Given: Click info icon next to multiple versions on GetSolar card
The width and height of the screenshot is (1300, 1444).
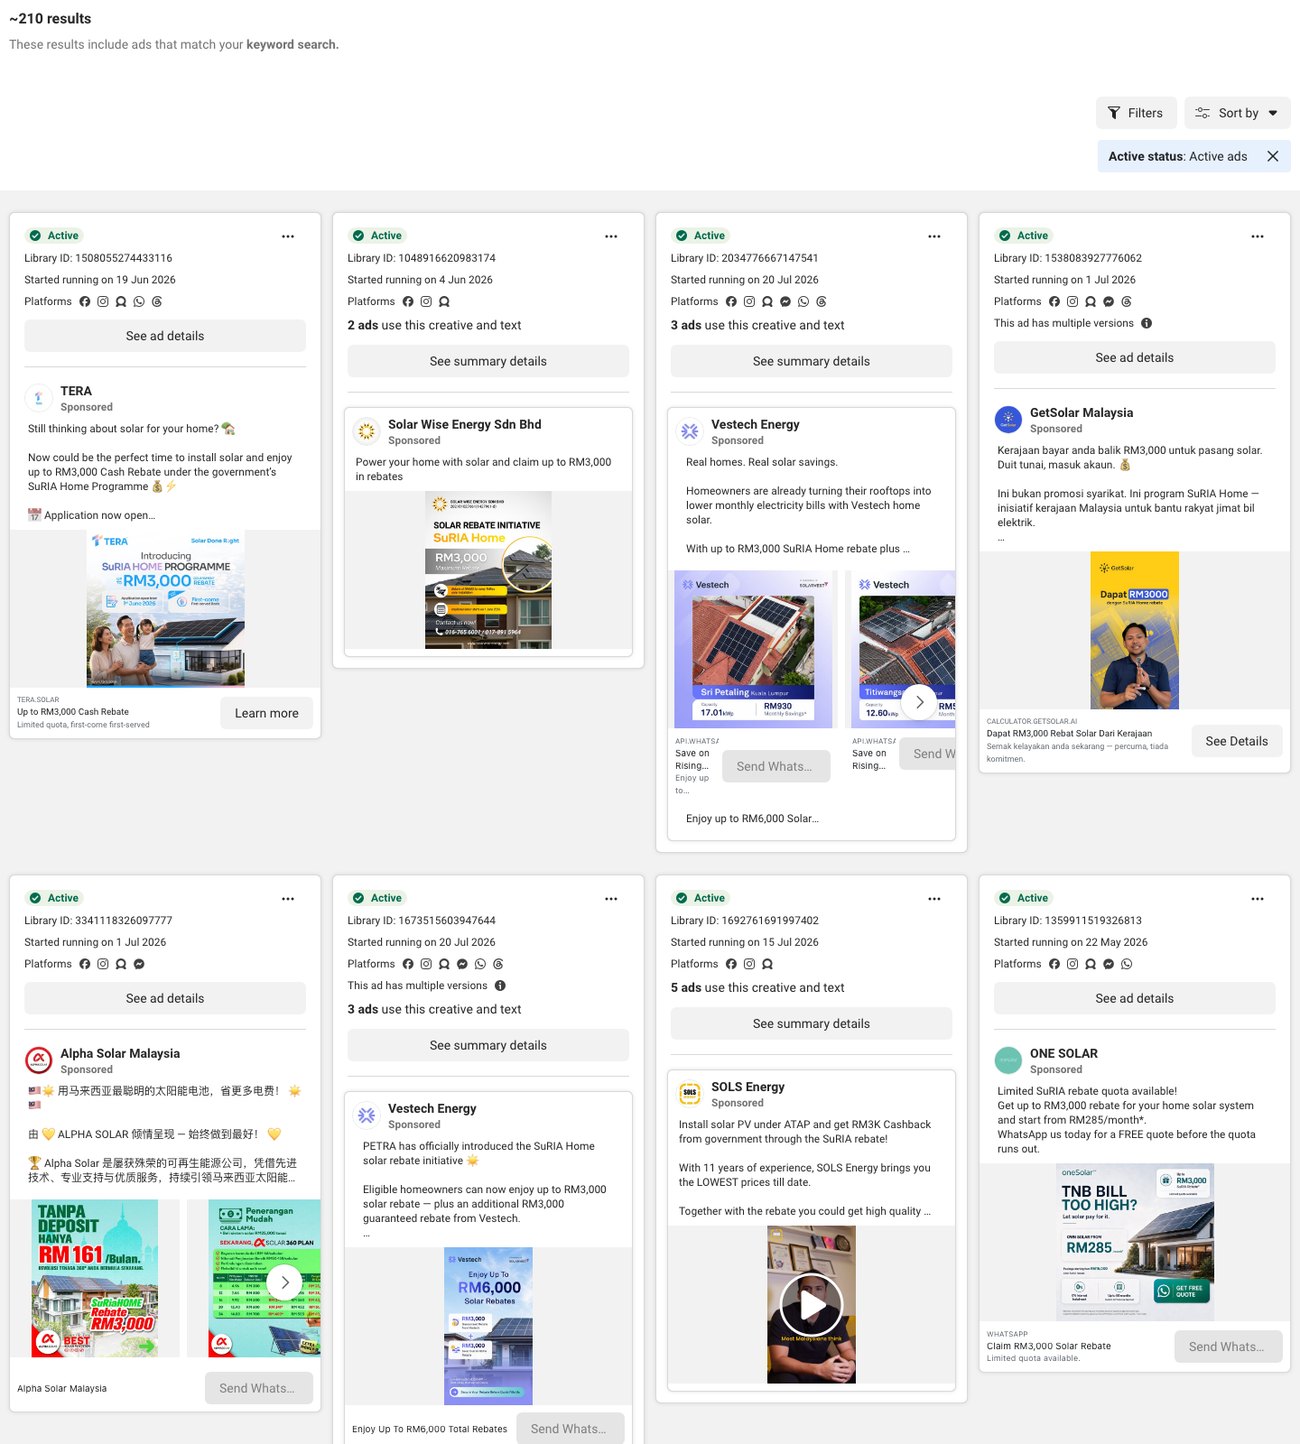Looking at the screenshot, I should (1146, 323).
